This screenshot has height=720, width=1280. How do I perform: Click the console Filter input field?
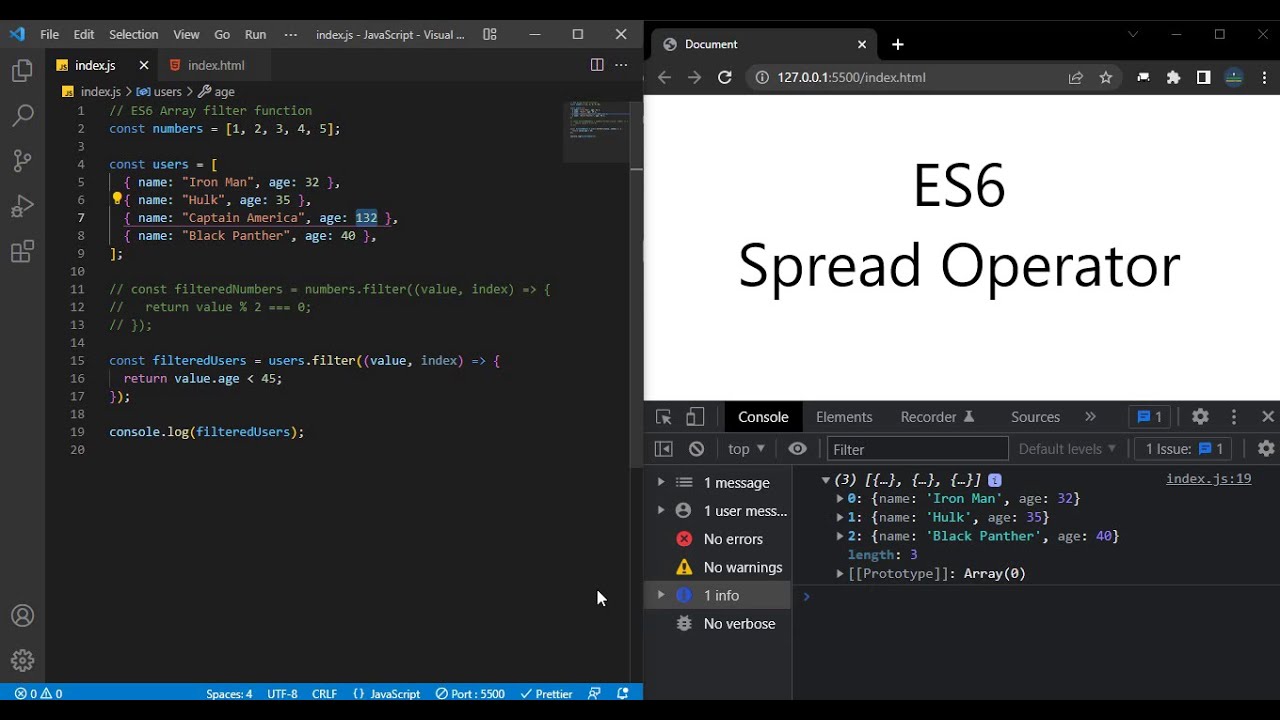click(x=917, y=449)
